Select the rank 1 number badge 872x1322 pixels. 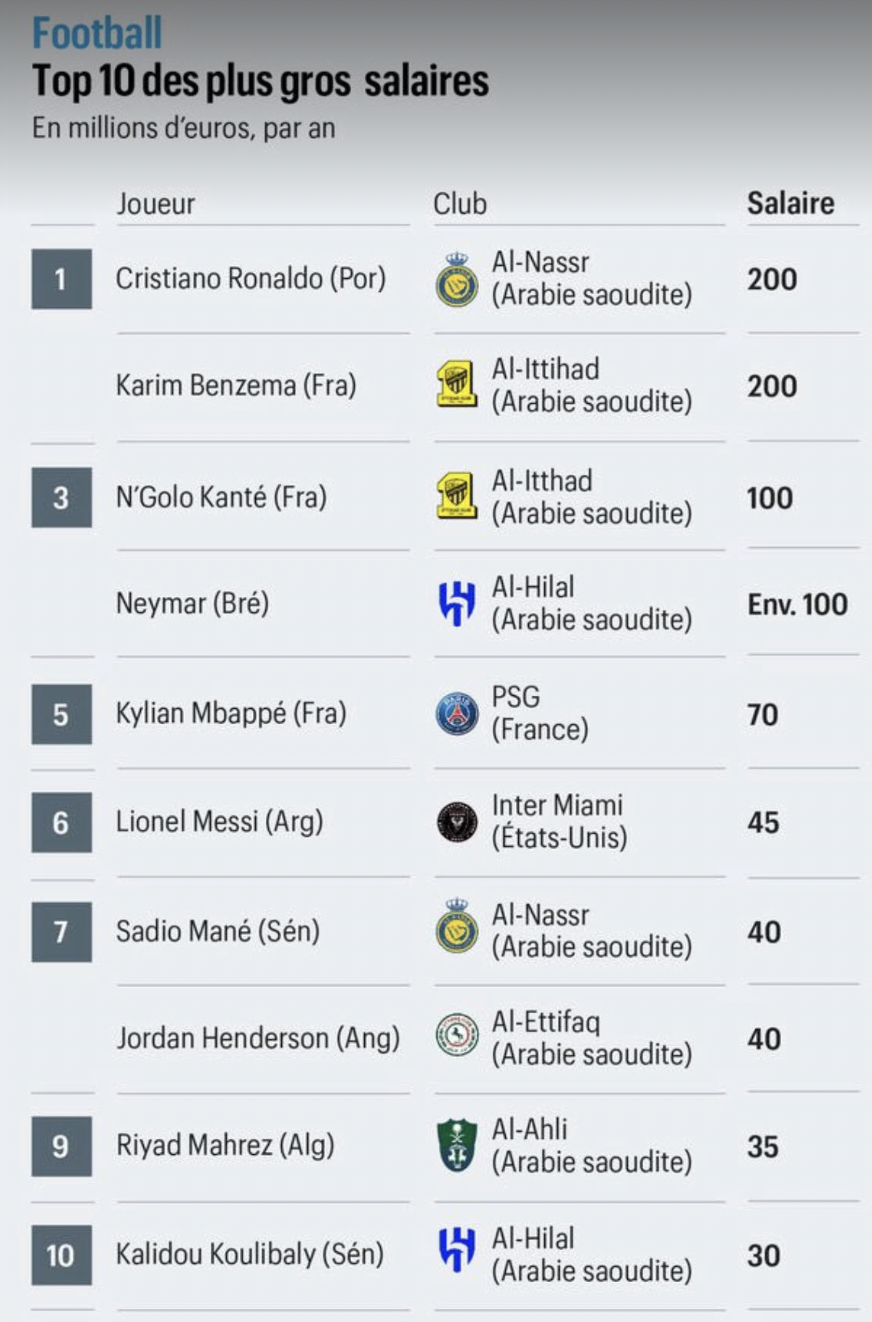pyautogui.click(x=61, y=279)
